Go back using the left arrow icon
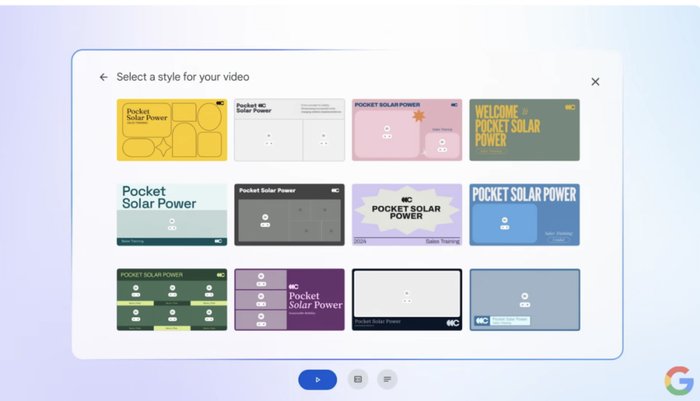 click(104, 77)
